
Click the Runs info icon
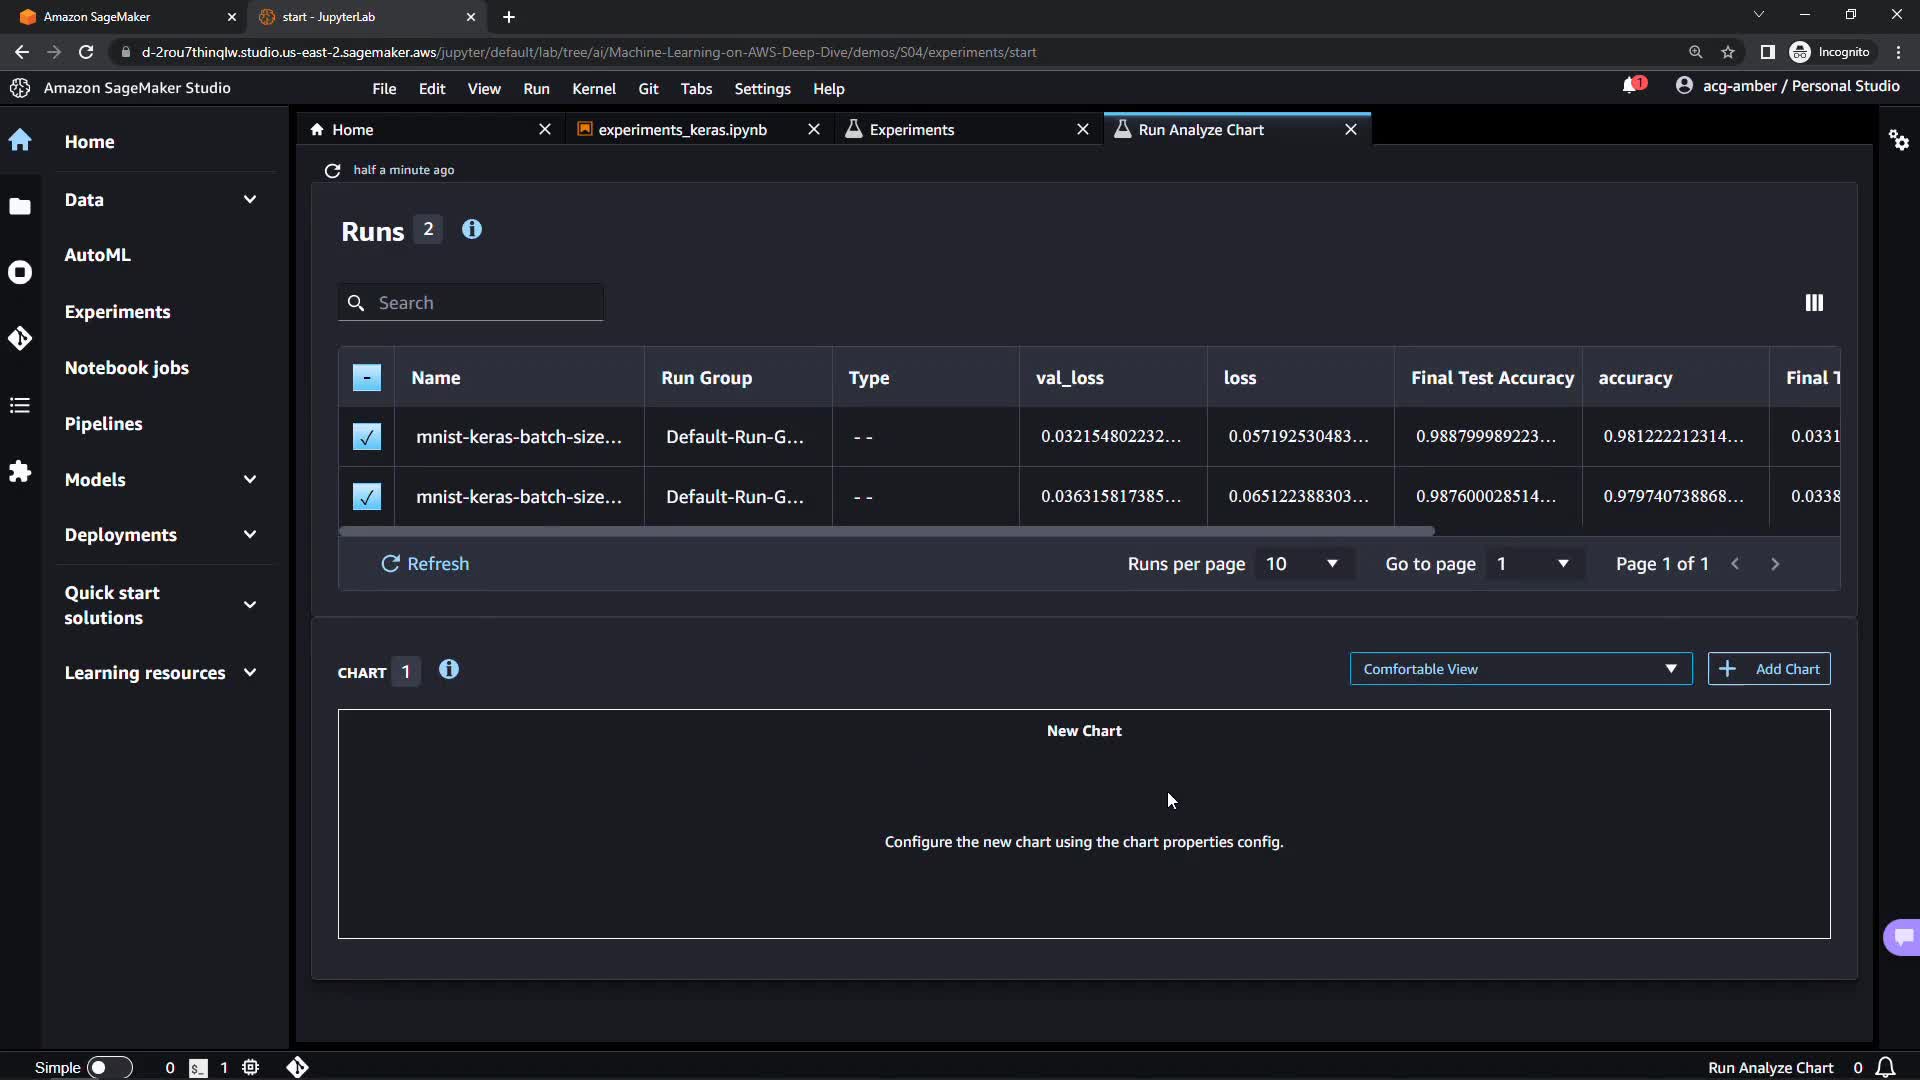tap(472, 230)
